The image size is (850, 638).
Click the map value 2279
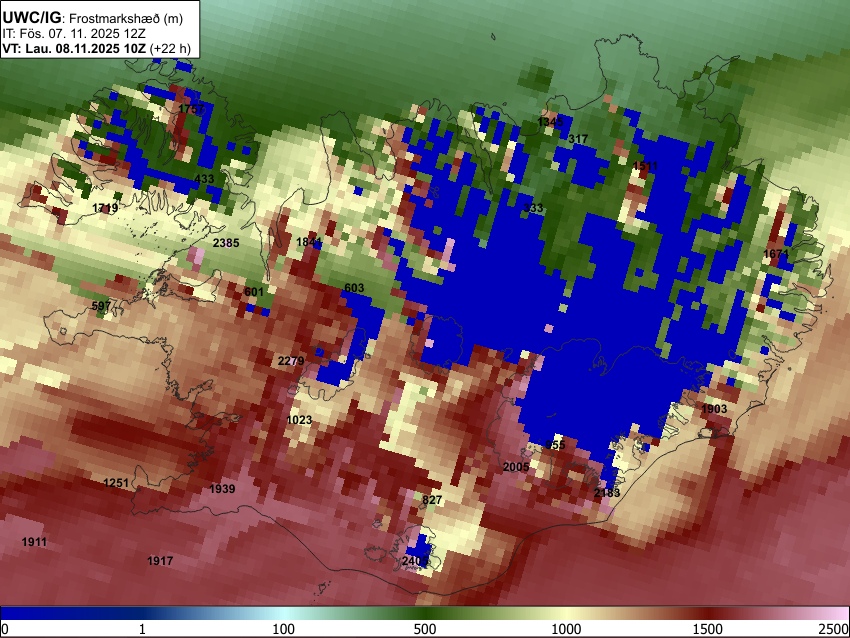click(291, 361)
